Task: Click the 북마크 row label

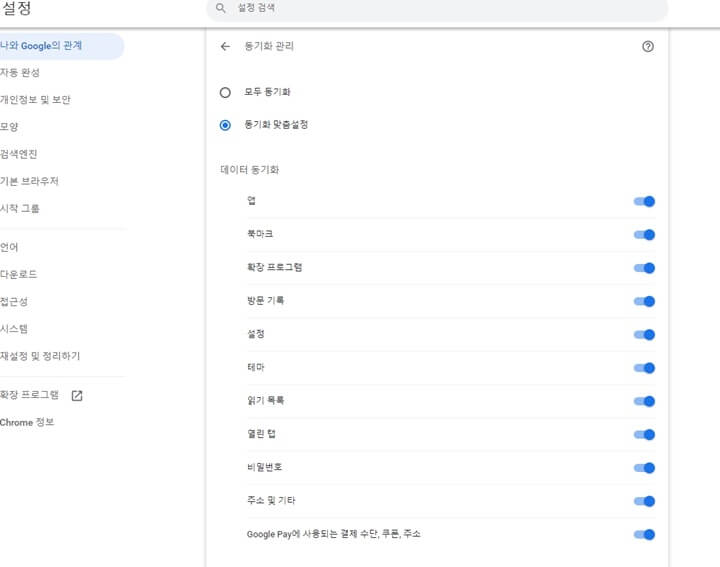Action: coord(260,234)
